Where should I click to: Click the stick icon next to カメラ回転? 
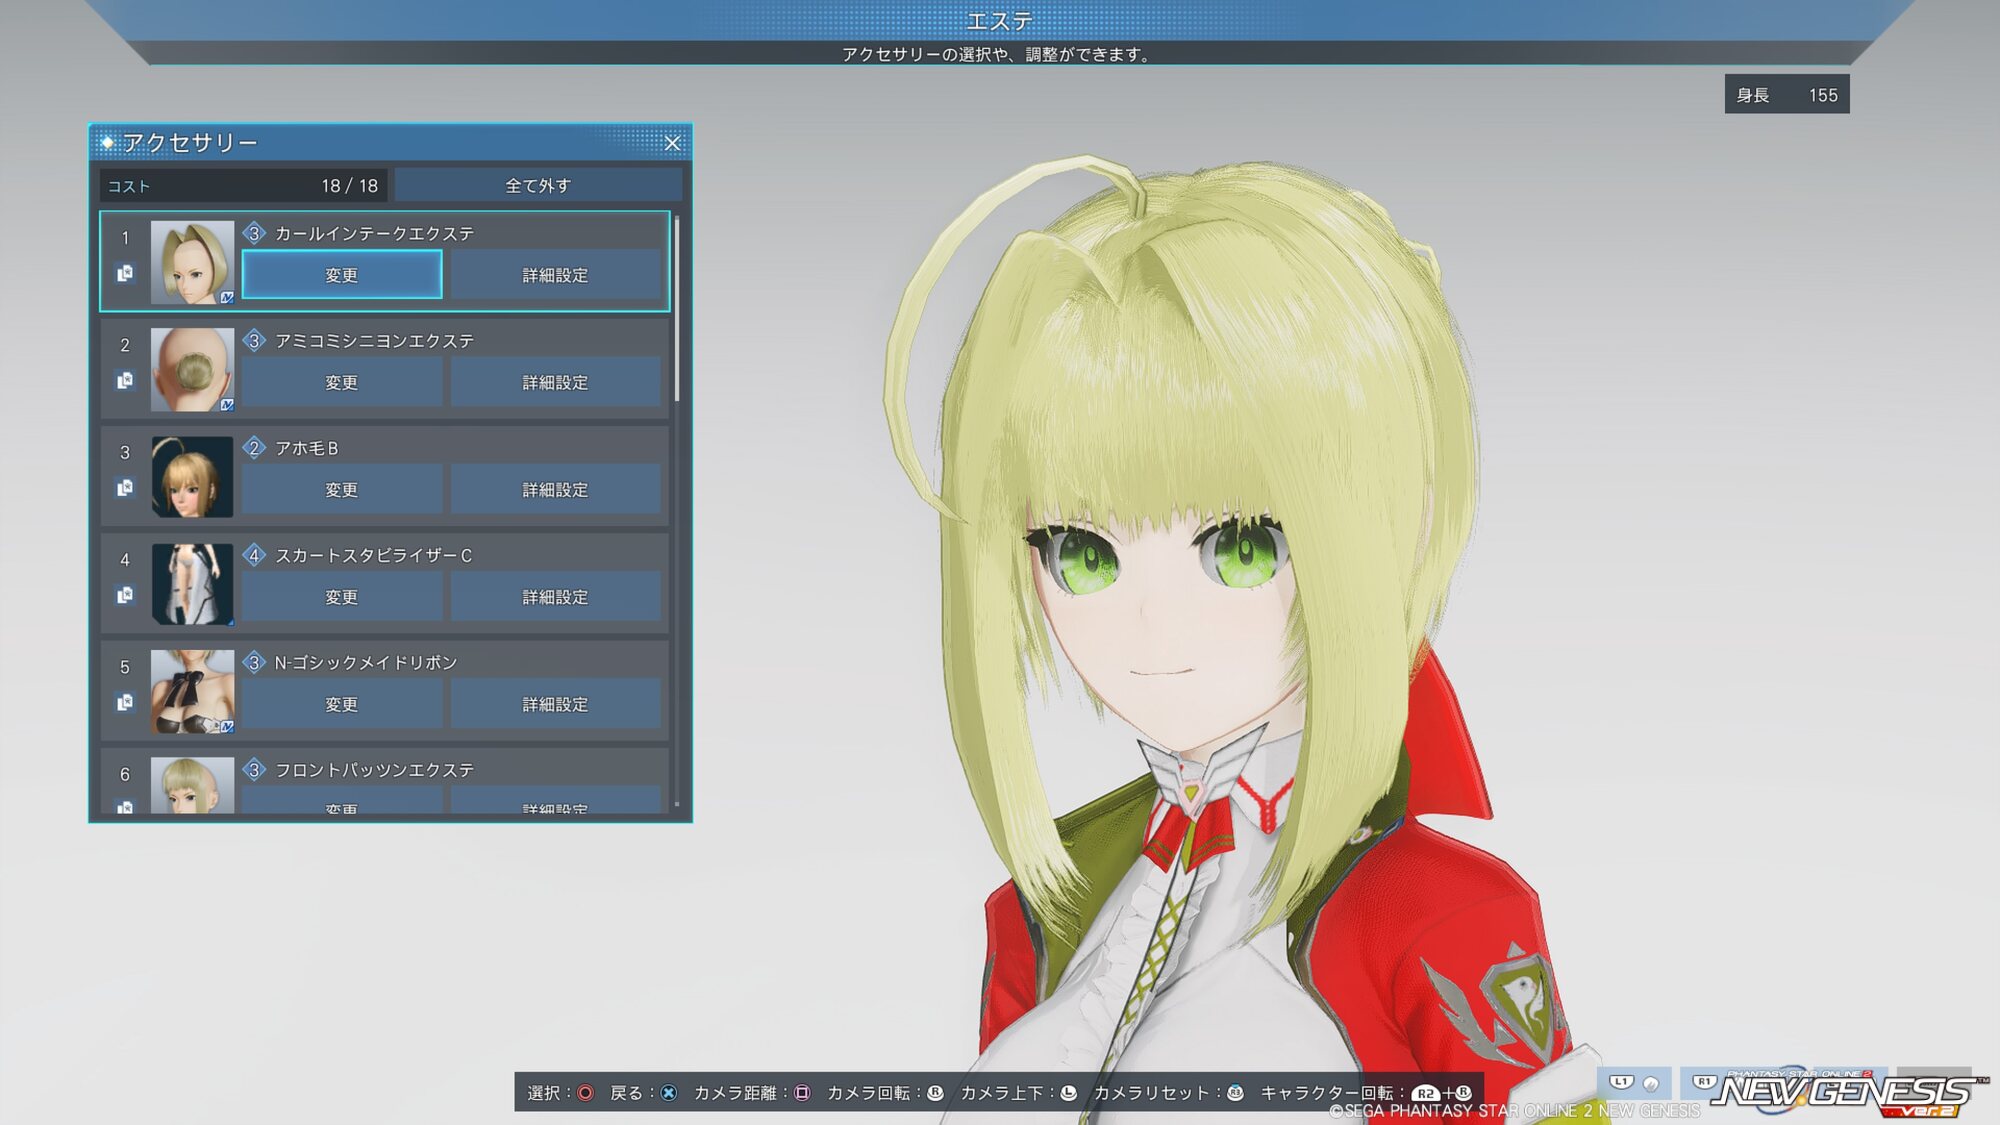click(935, 1093)
